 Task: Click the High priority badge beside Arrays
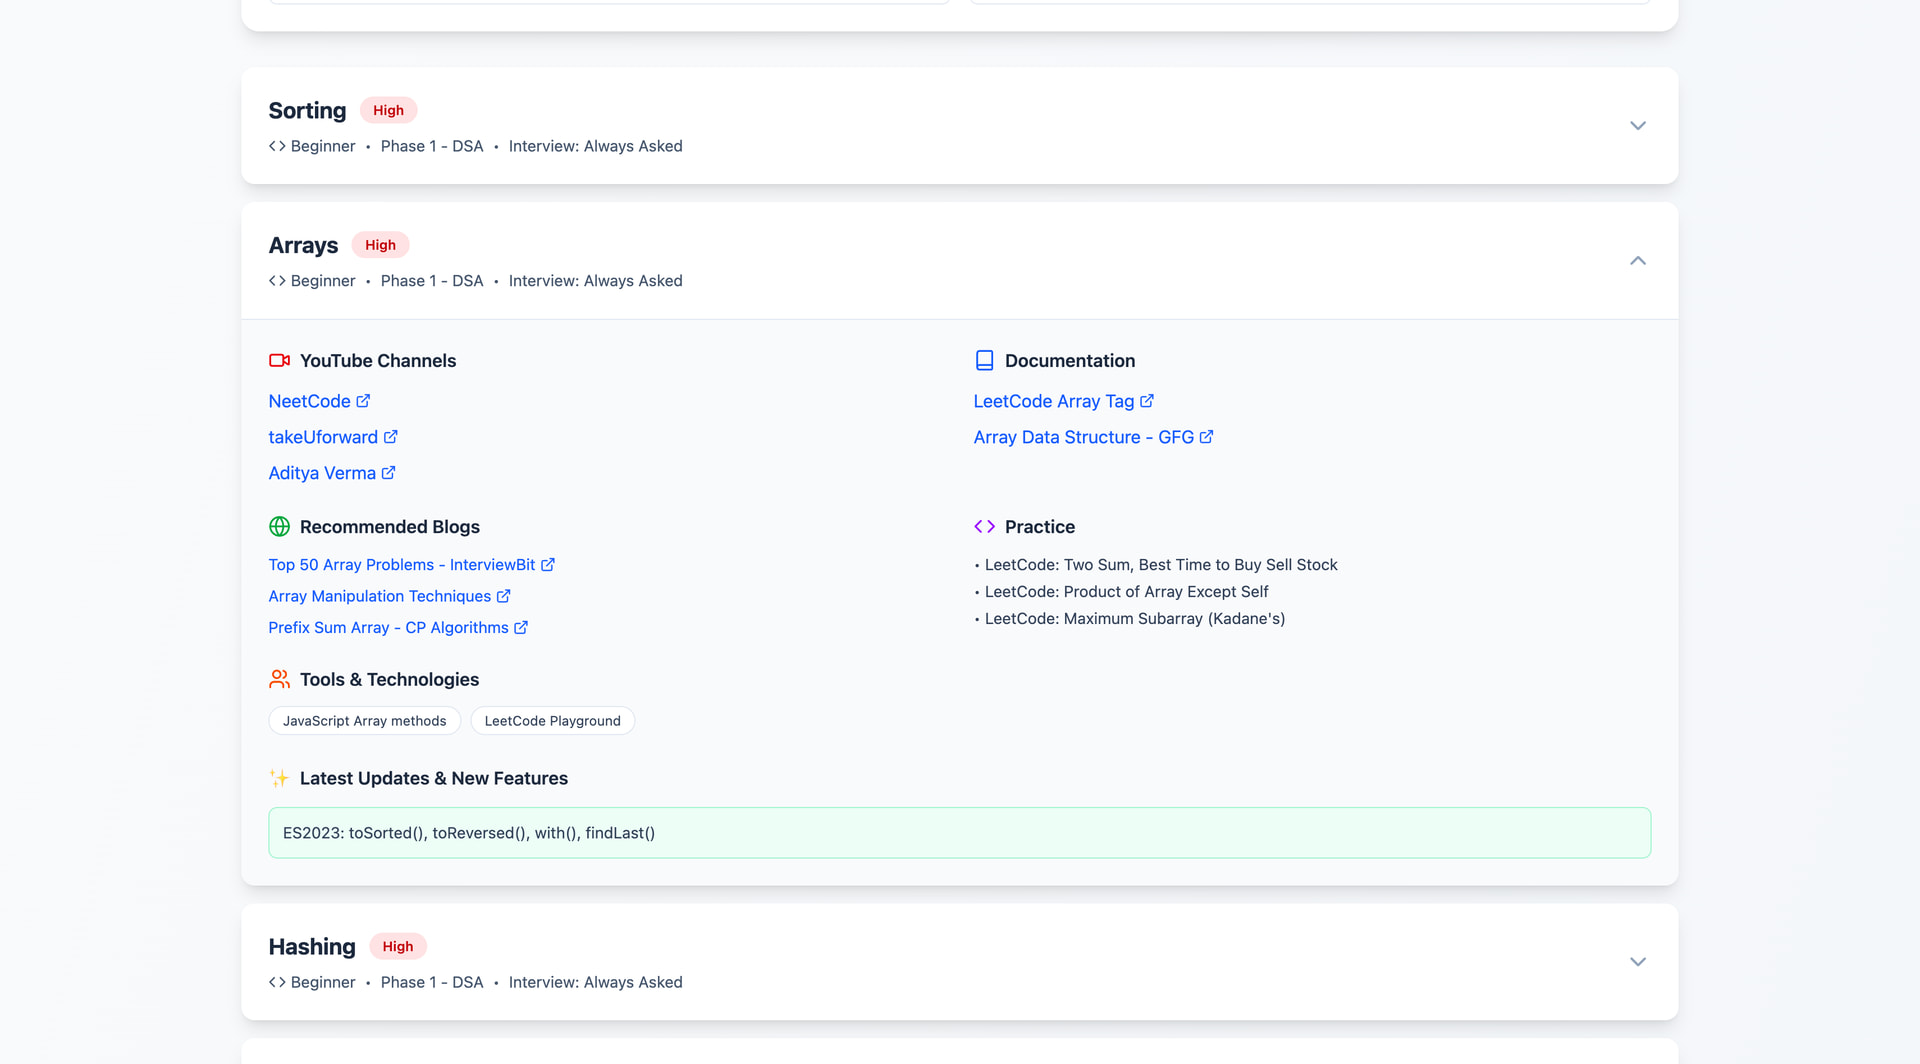[x=380, y=245]
